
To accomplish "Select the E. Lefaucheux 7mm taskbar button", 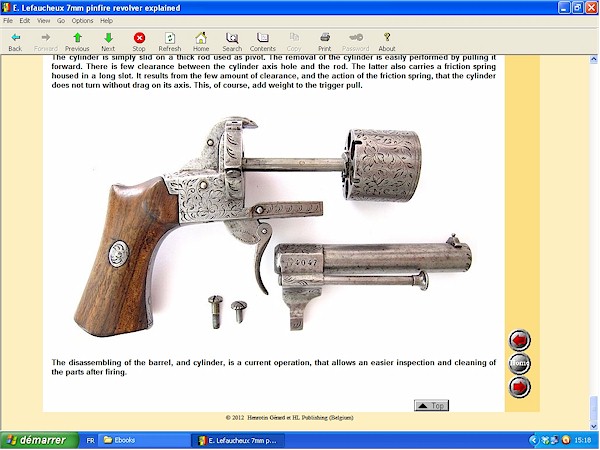I will click(238, 440).
